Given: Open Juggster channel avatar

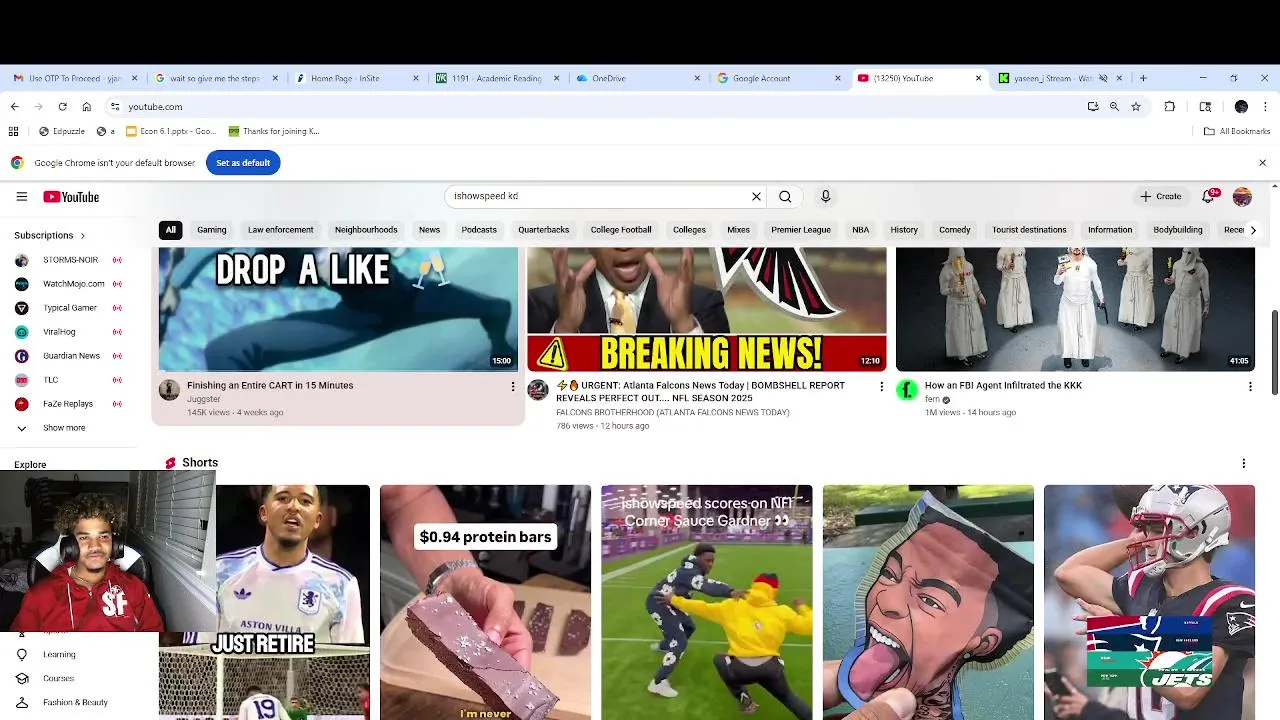Looking at the screenshot, I should click(x=169, y=390).
